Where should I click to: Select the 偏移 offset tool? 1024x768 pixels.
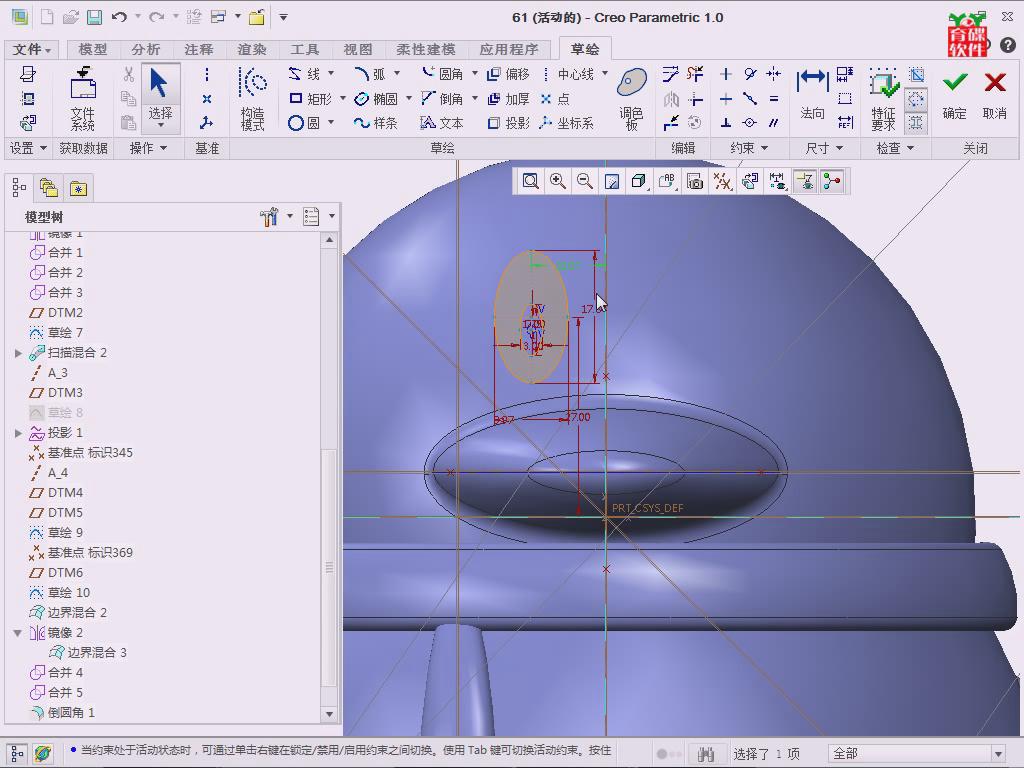pos(508,74)
